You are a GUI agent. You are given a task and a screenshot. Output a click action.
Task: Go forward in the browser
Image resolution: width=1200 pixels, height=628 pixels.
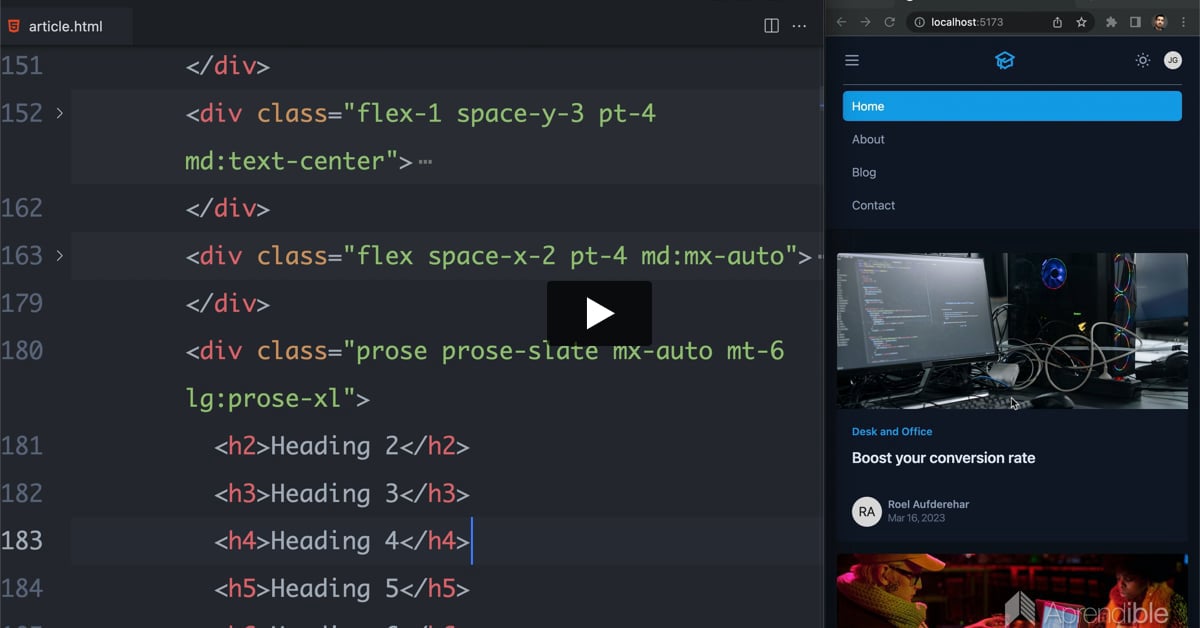pos(865,22)
